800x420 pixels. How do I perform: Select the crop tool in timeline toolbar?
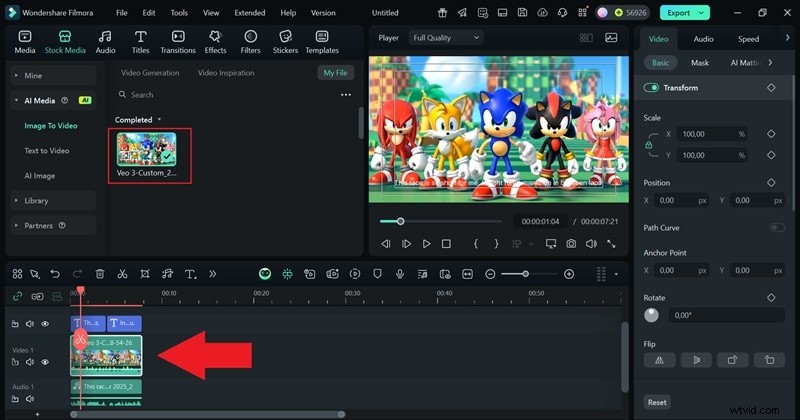coord(145,274)
